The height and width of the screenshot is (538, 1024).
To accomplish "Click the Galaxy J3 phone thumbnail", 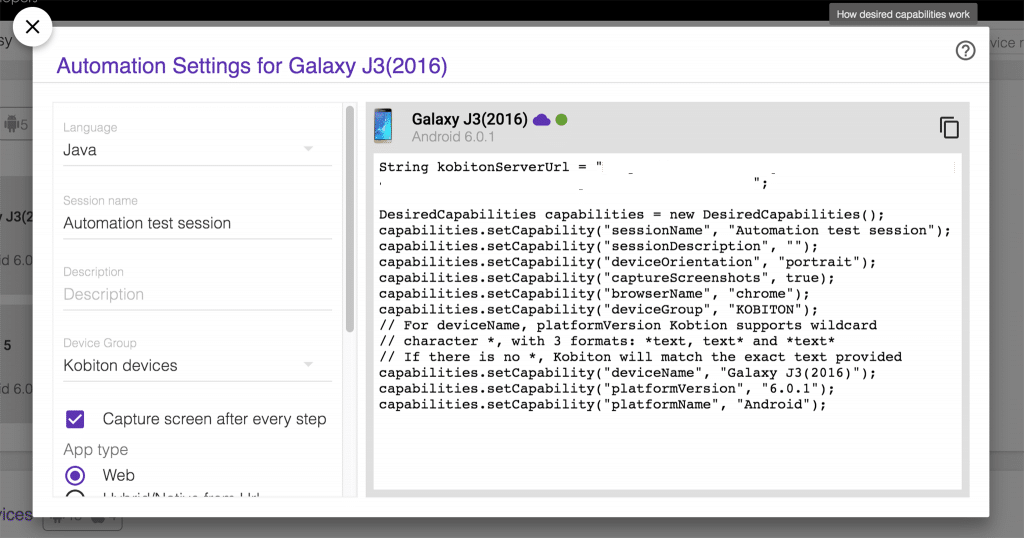I will coord(383,126).
